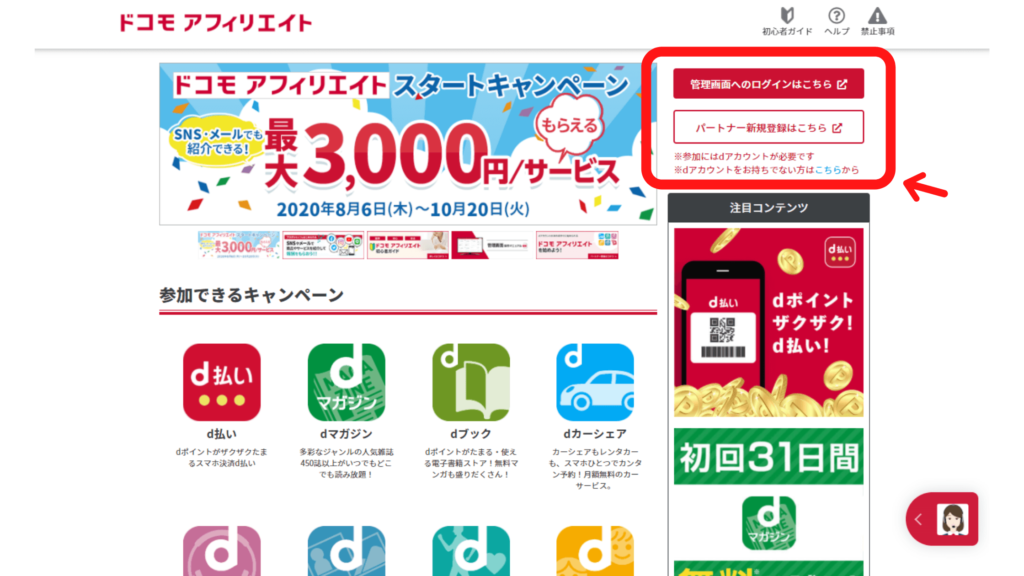Click the d払い campaign name label
This screenshot has height=576, width=1024.
click(222, 434)
